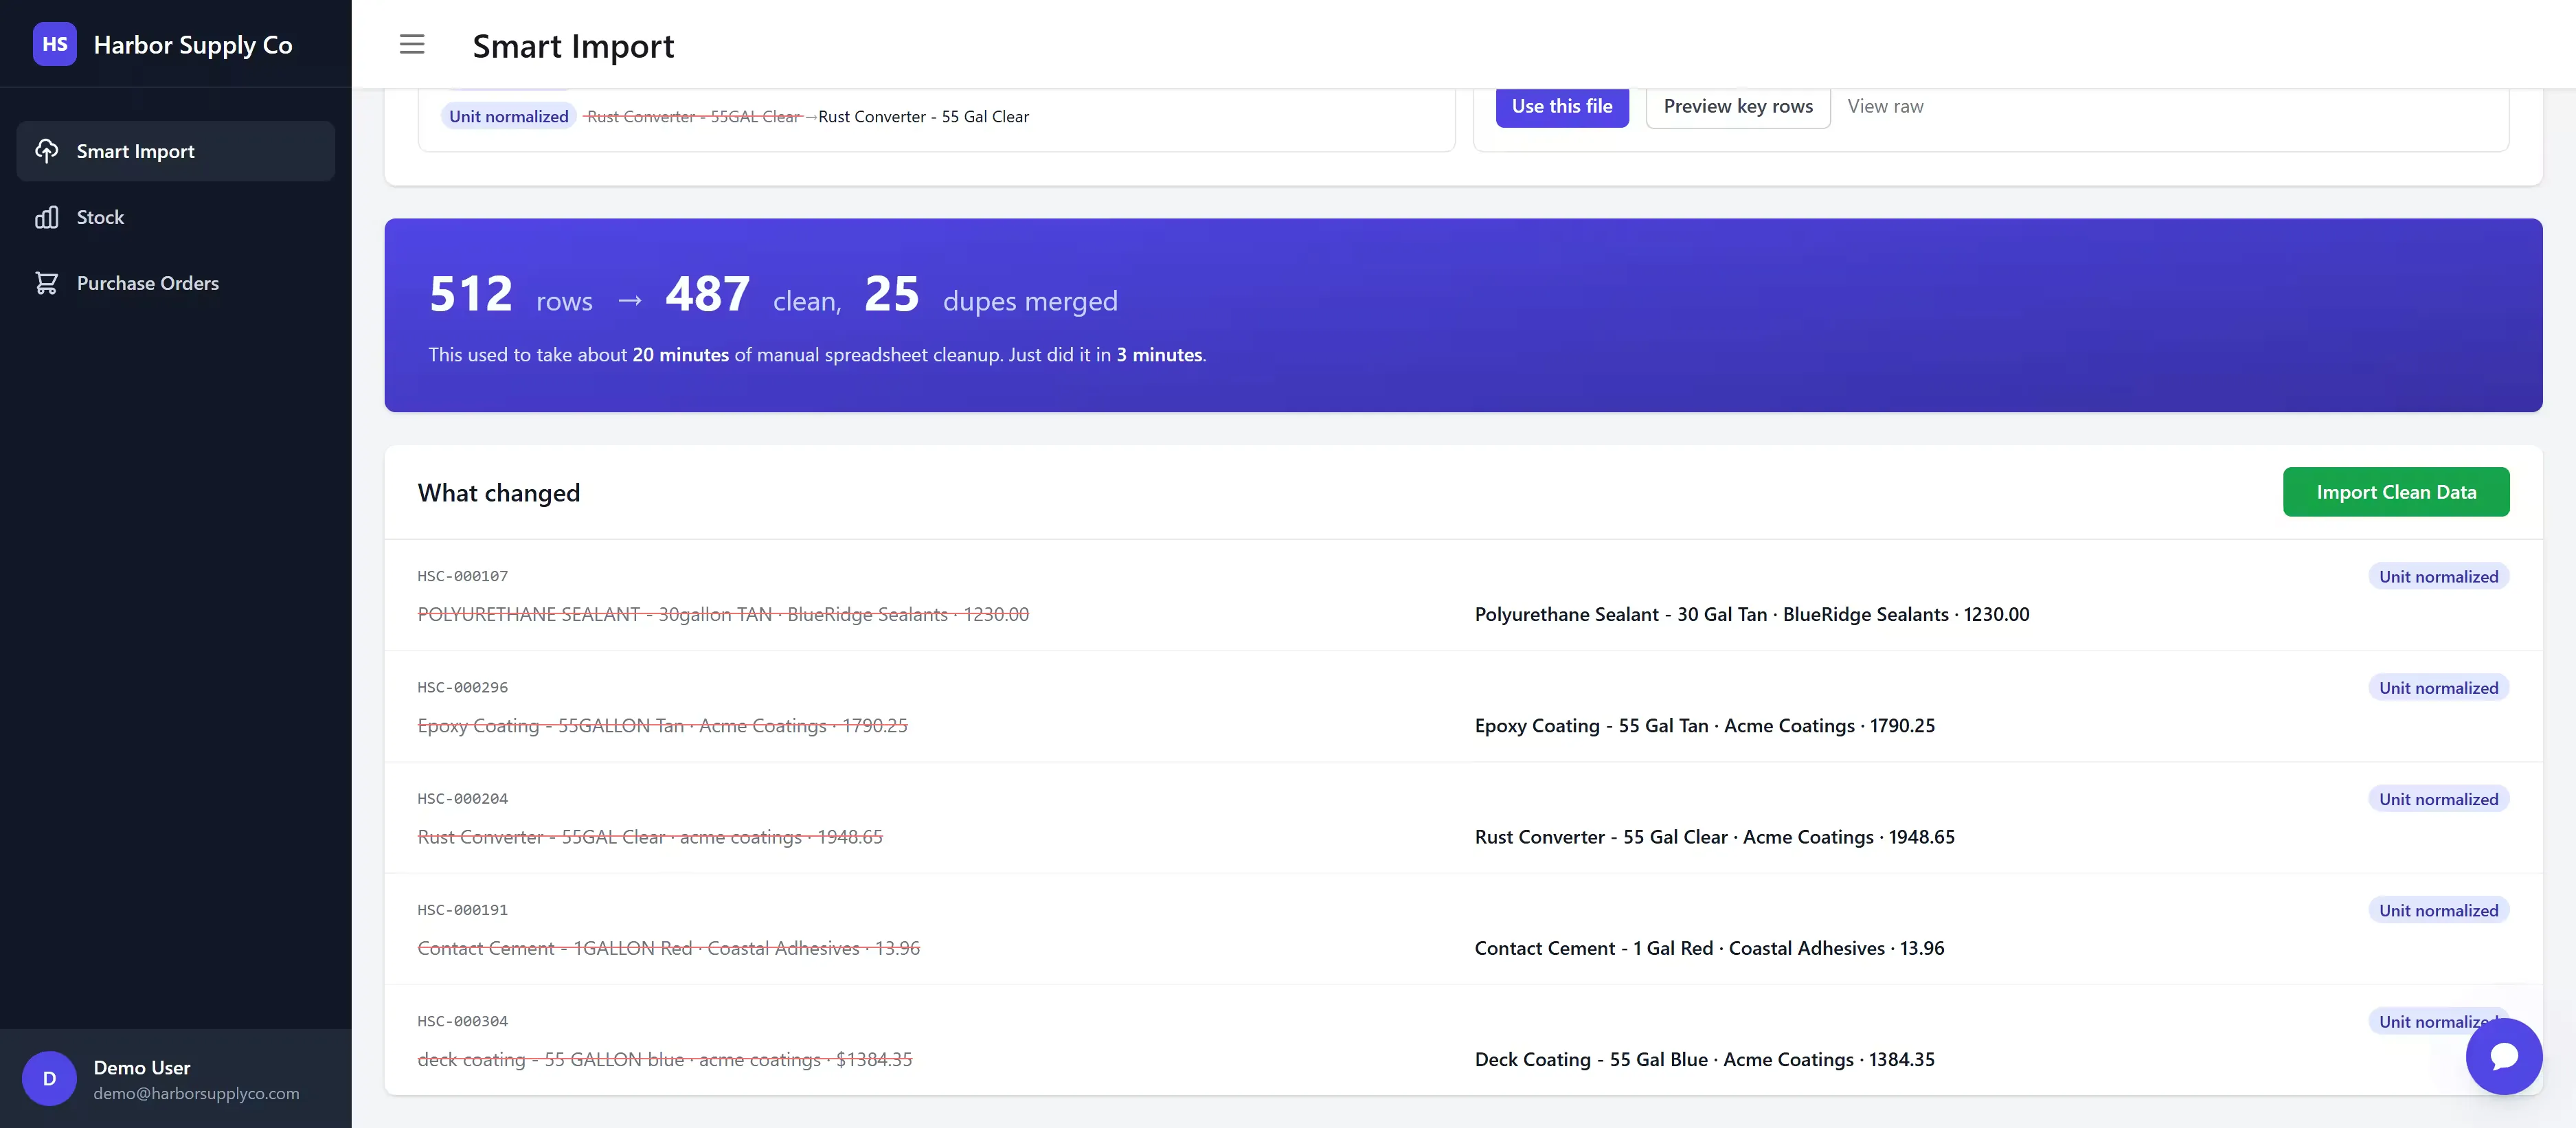Select row ID HSC-000204
The image size is (2576, 1128).
[462, 798]
